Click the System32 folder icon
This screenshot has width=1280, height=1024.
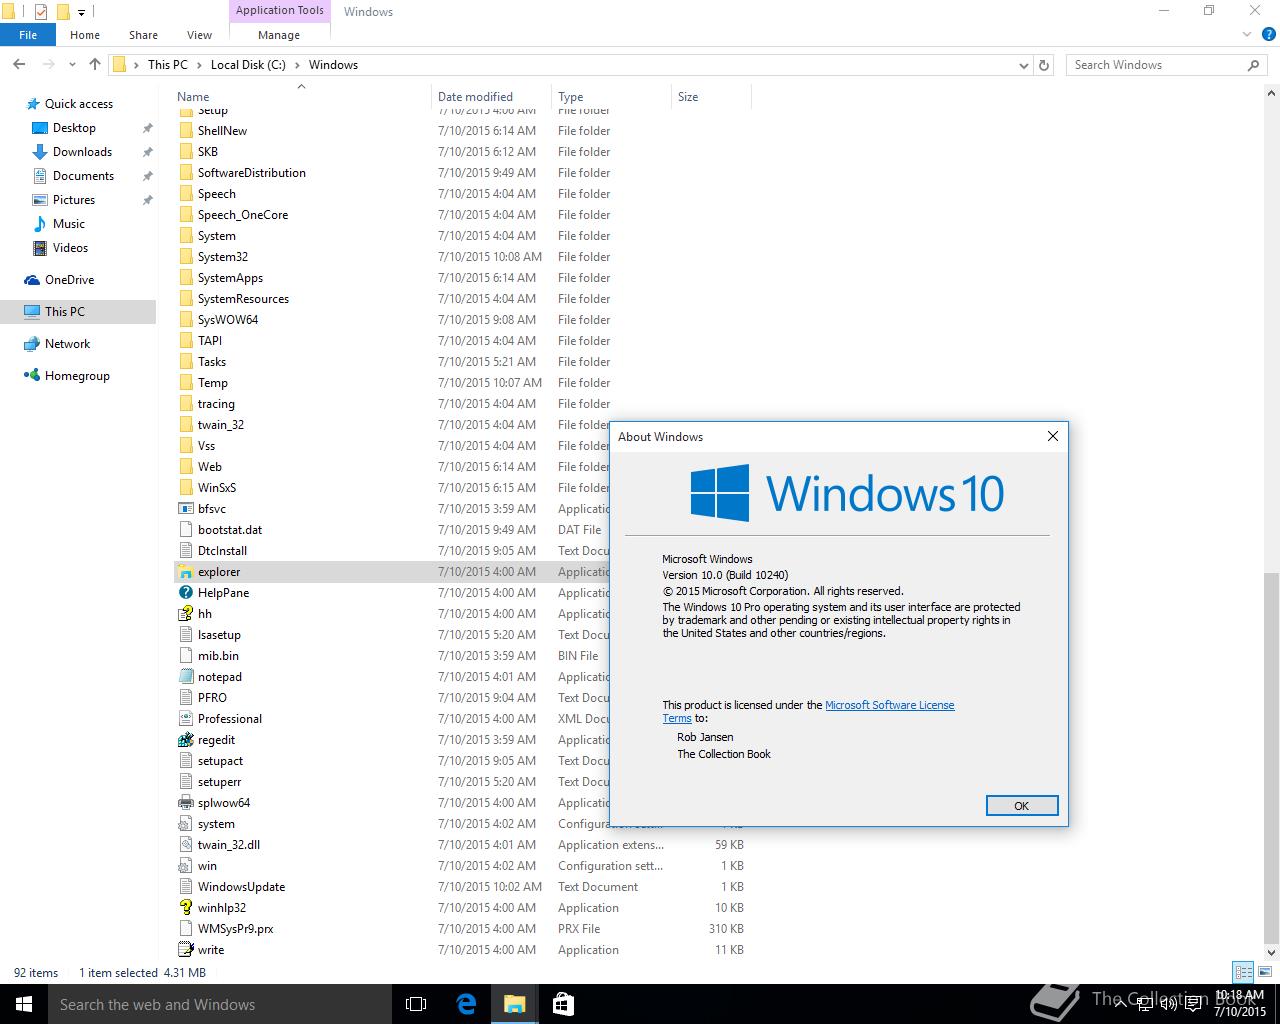click(185, 257)
